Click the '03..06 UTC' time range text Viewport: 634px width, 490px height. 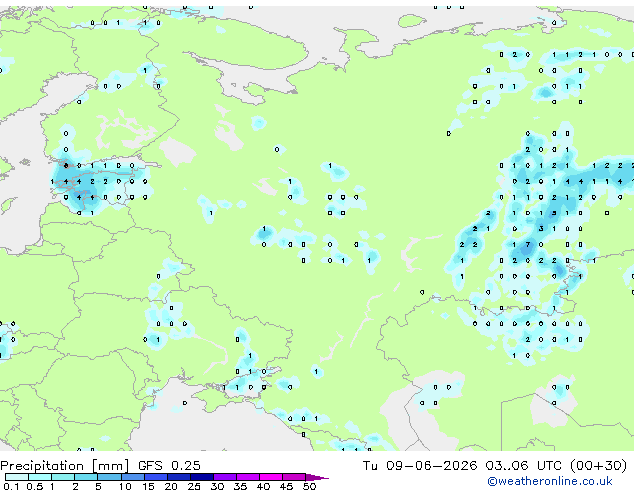click(x=523, y=466)
